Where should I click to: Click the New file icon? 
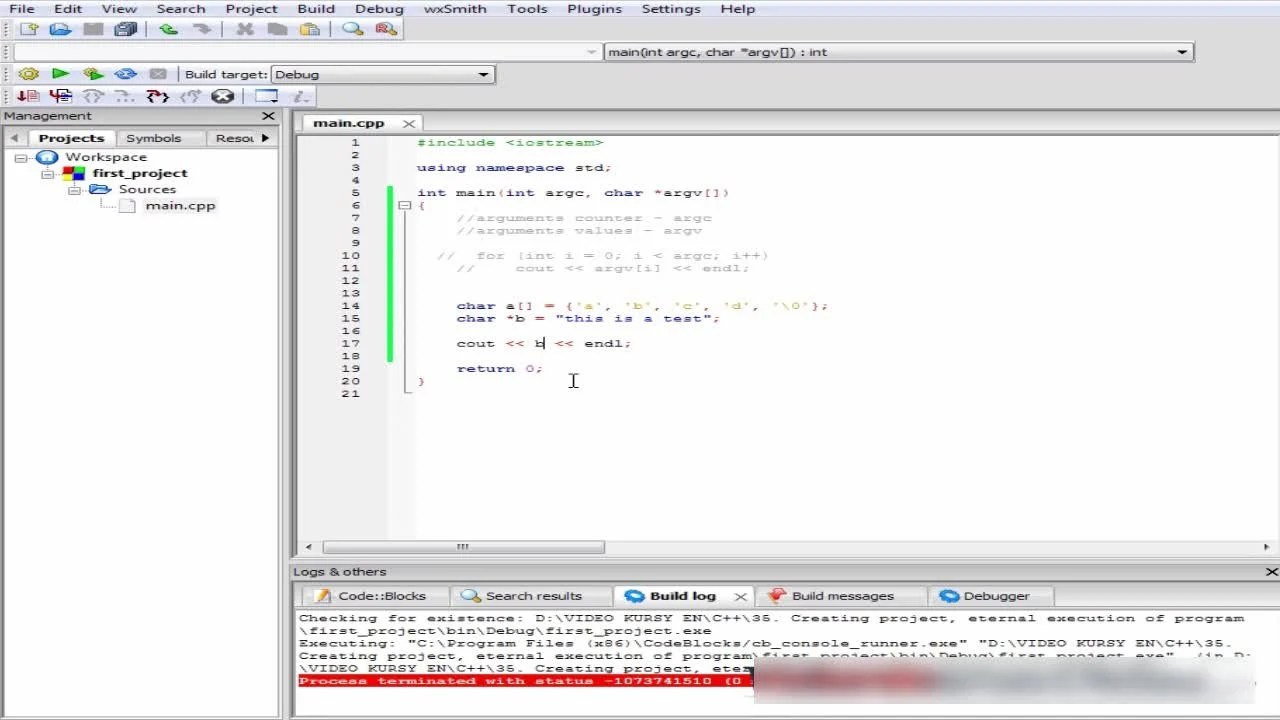[29, 29]
